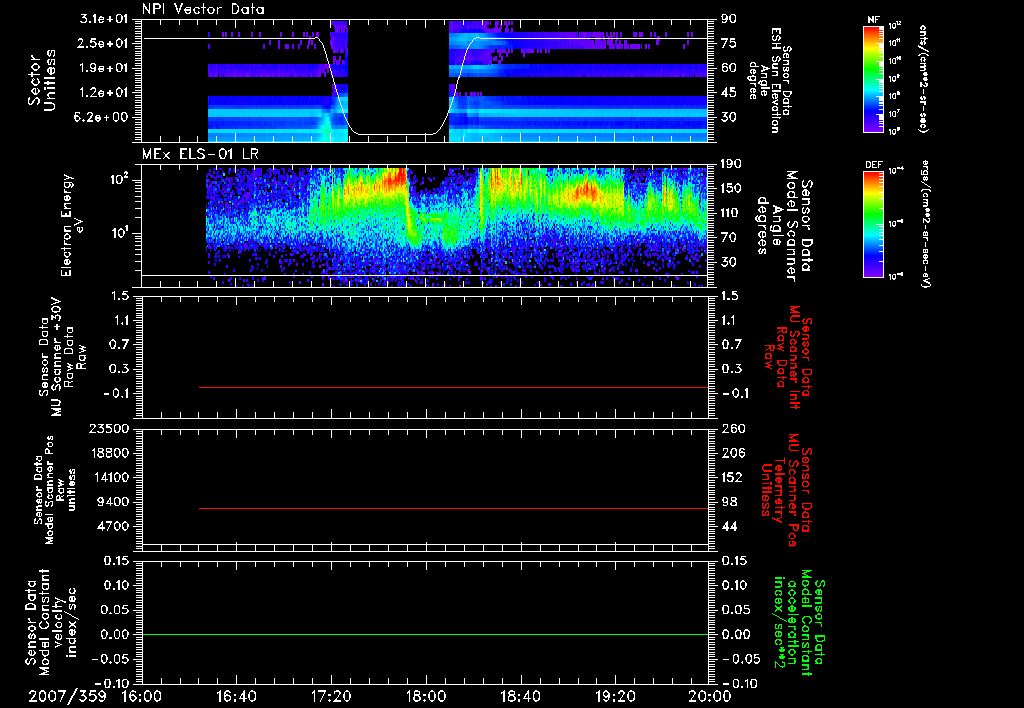Click the 75 degree sun elevation tick
1024x708 pixels.
[729, 43]
